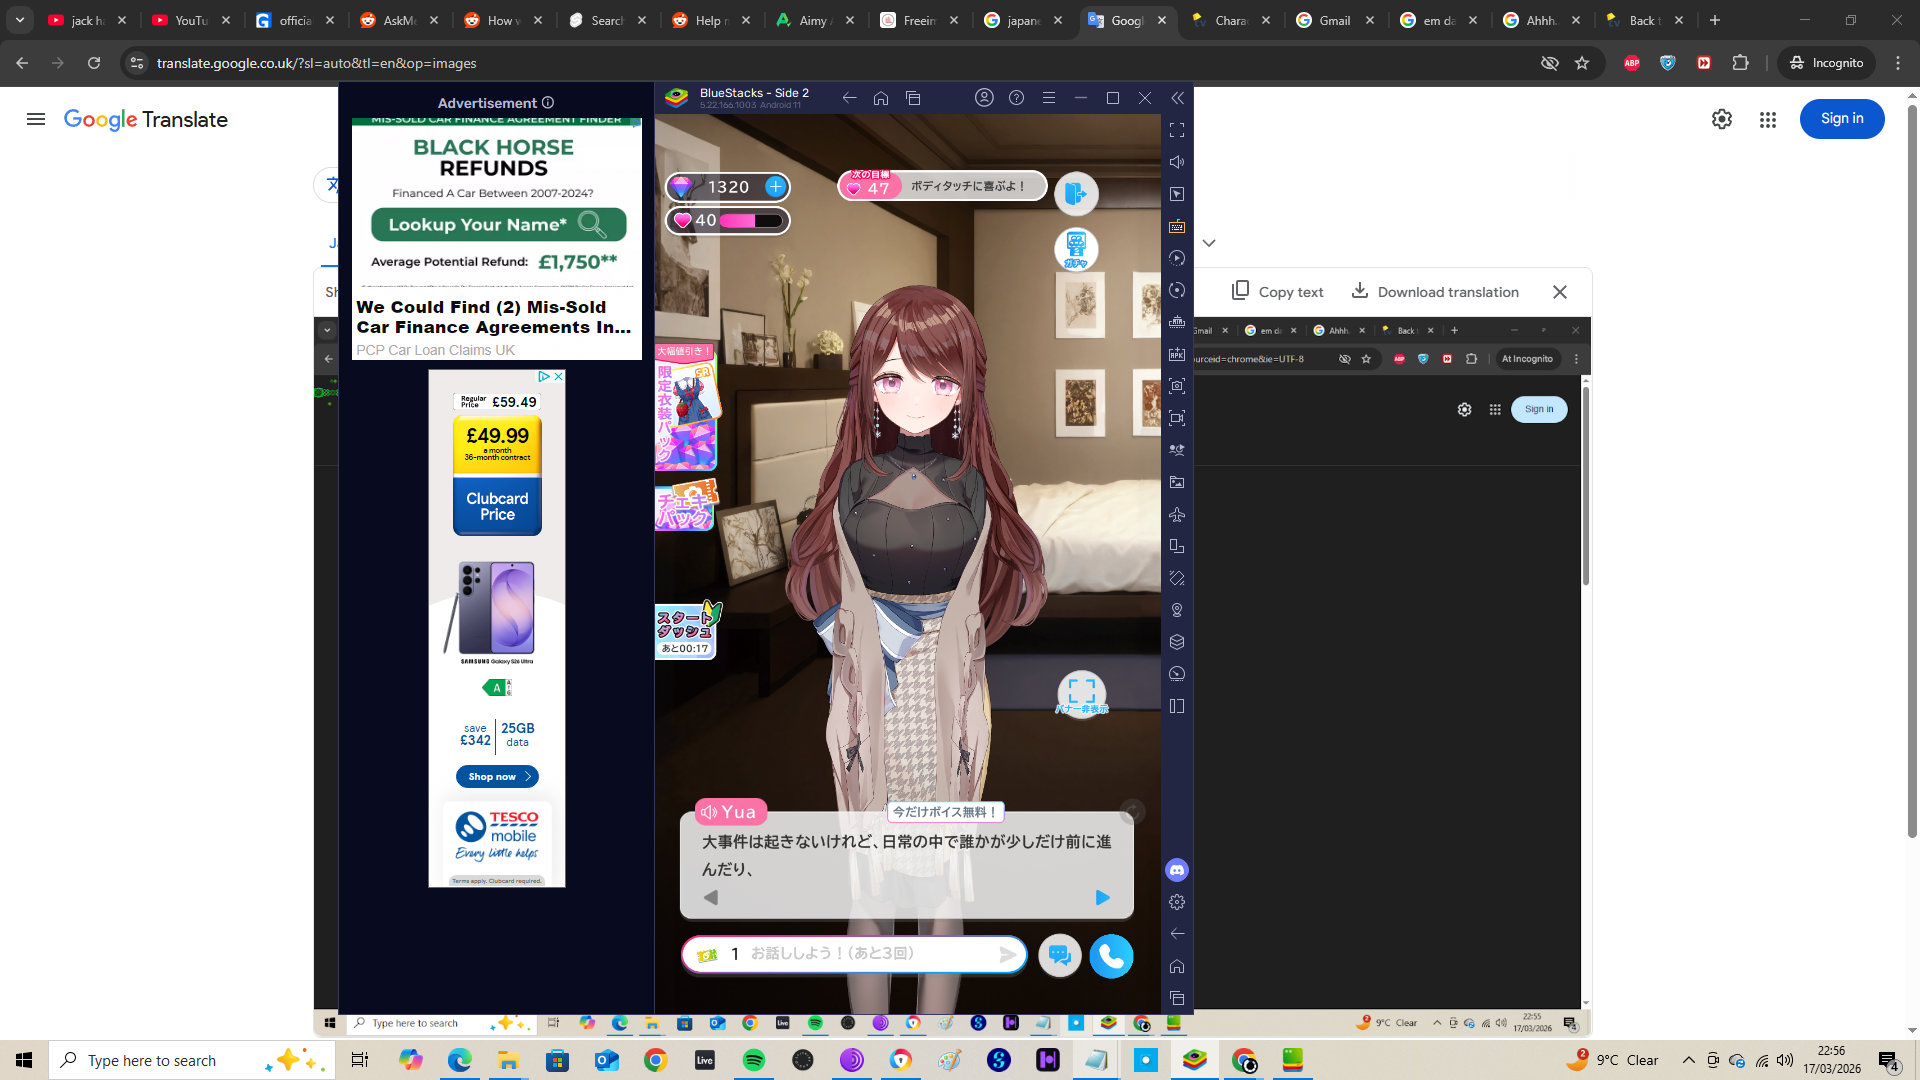Click the address bar URL
Viewport: 1920px width, 1080px height.
pyautogui.click(x=316, y=63)
